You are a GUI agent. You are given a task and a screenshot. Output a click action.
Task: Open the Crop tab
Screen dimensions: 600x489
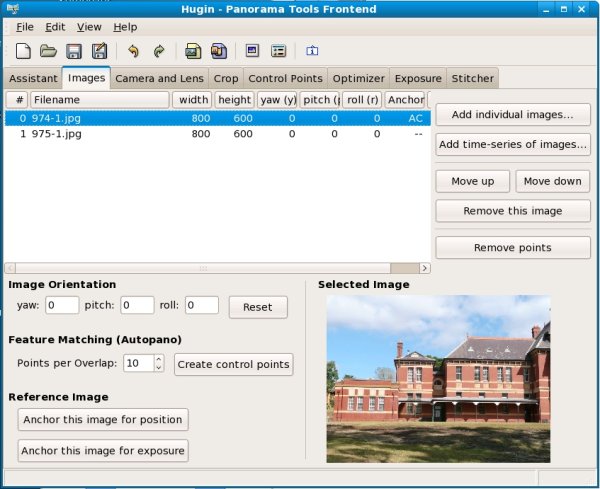[226, 78]
